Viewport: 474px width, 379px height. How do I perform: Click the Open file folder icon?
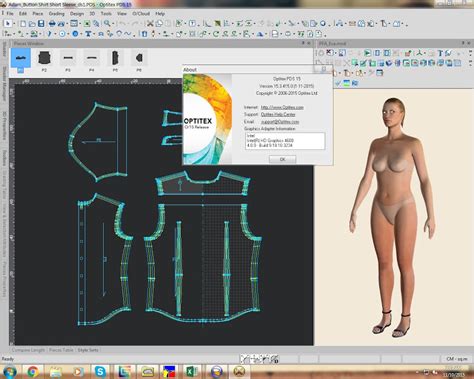click(32, 23)
